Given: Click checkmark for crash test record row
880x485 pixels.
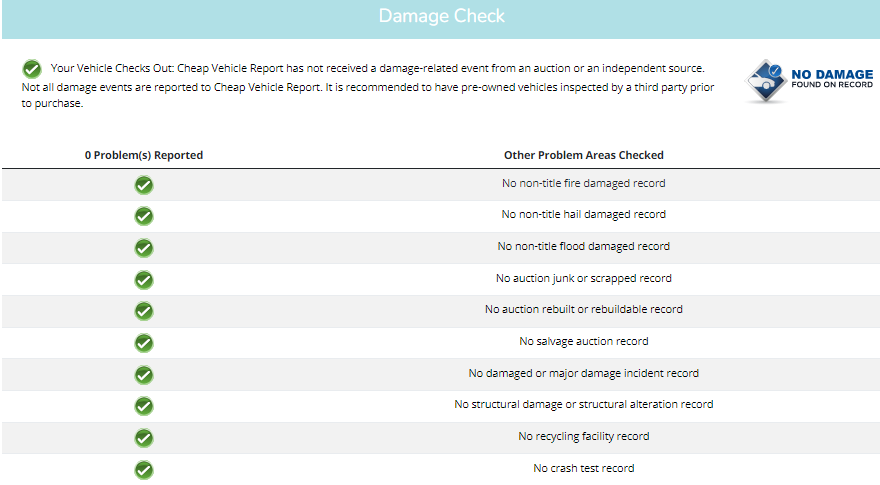Looking at the screenshot, I should (144, 470).
